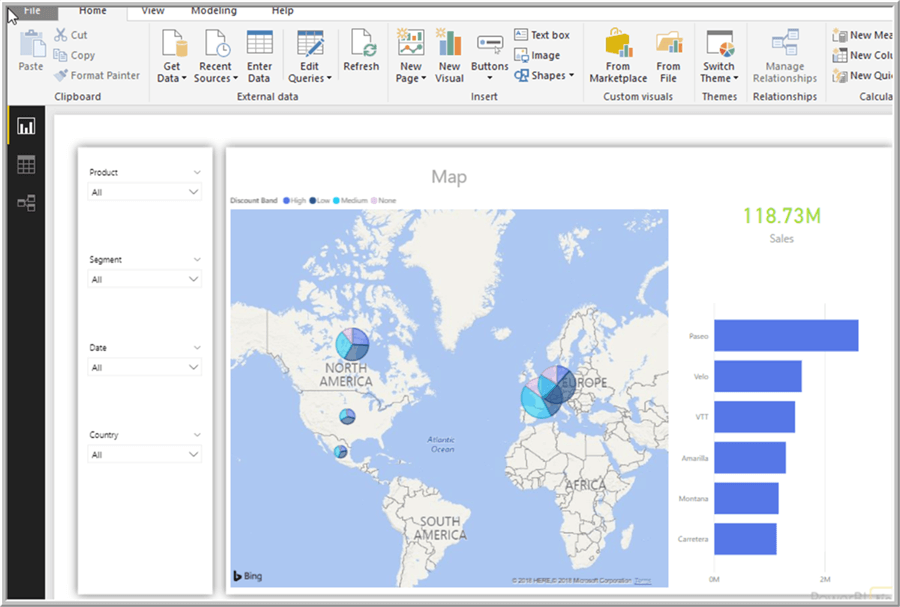Click the Map visual title
Screen dimensions: 900x607
coord(449,177)
